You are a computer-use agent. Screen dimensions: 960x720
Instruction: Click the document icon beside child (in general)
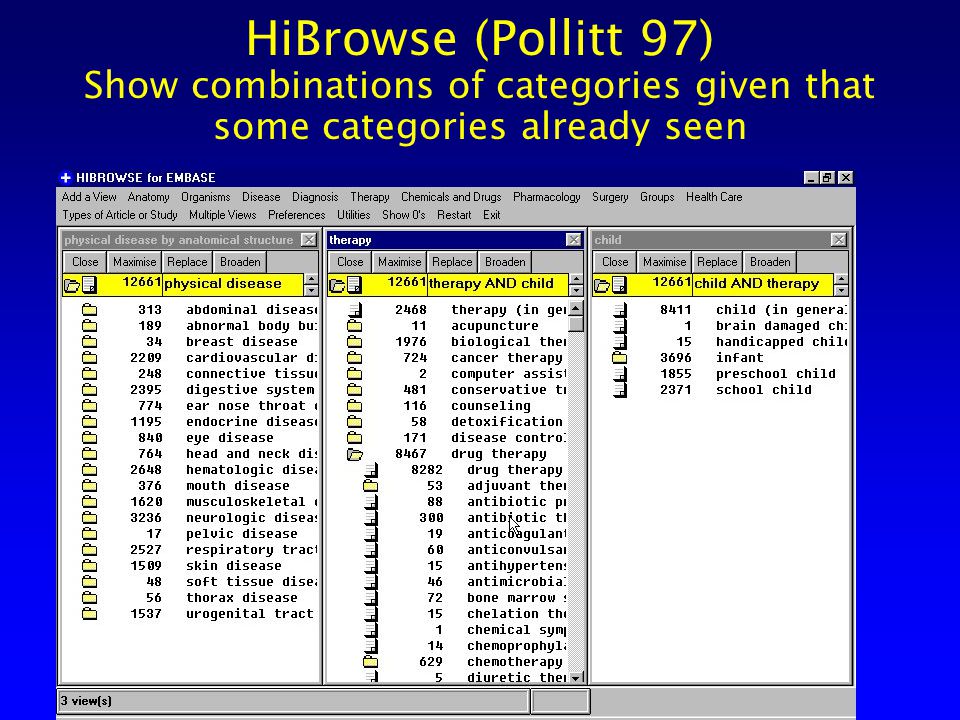coord(620,310)
